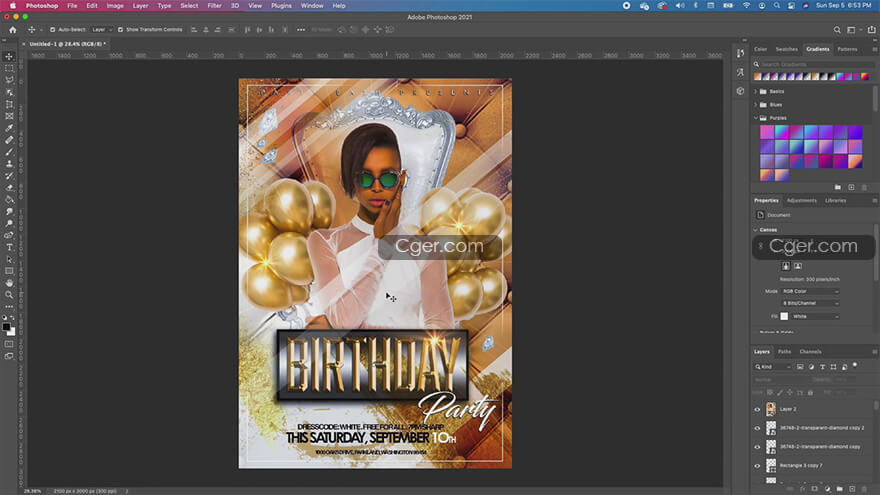This screenshot has height=495, width=880.
Task: Choose the Zoom tool from the toolbar
Action: coord(9,295)
